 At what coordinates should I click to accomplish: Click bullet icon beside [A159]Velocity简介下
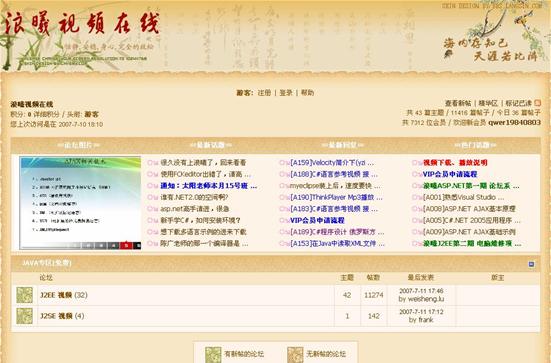[x=284, y=163]
